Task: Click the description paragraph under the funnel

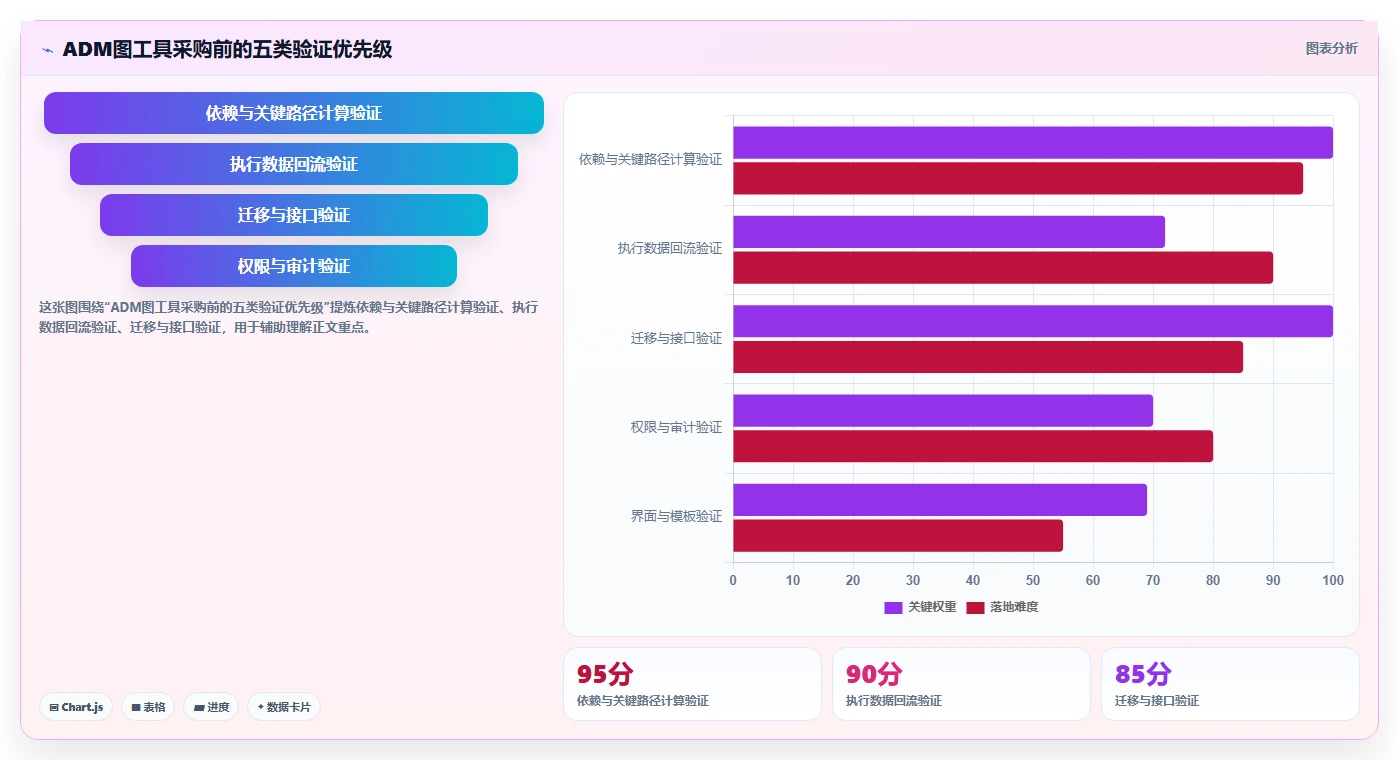Action: [289, 317]
